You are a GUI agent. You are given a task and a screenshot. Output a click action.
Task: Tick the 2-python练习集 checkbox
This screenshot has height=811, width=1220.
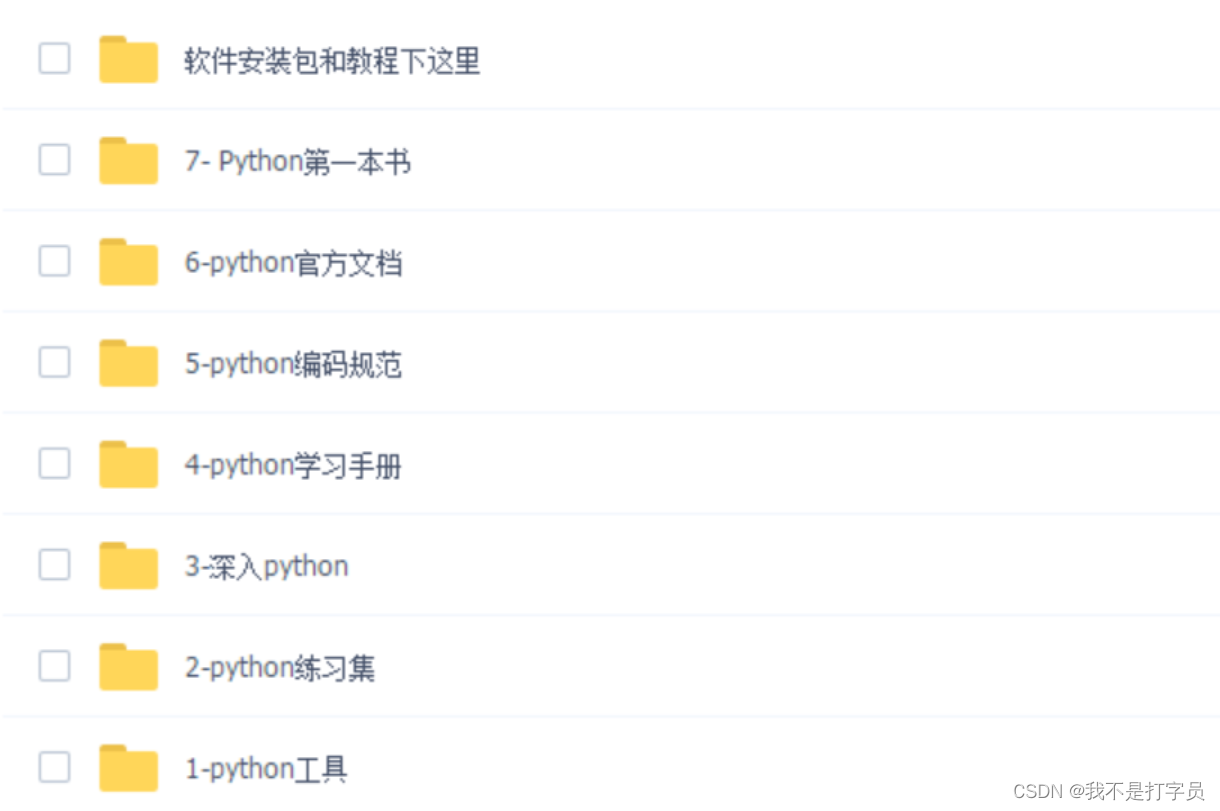click(54, 666)
